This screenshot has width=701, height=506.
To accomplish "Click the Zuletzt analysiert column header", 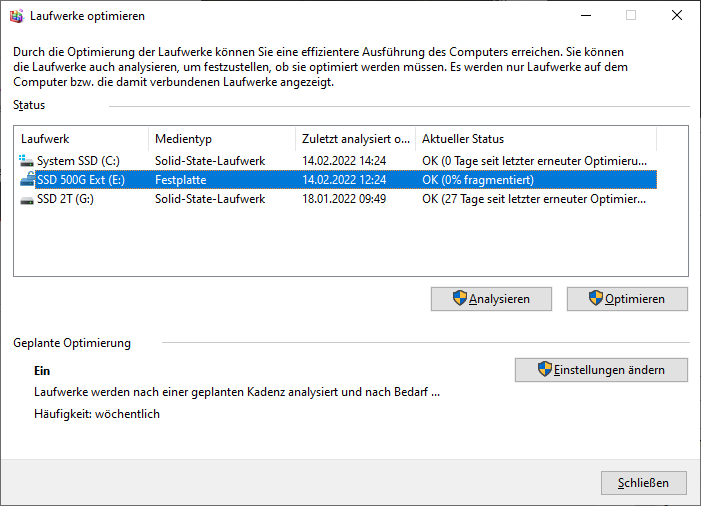I will click(355, 139).
